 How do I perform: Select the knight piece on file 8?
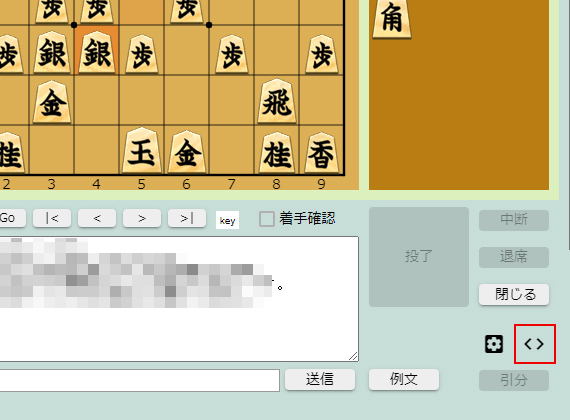(277, 152)
